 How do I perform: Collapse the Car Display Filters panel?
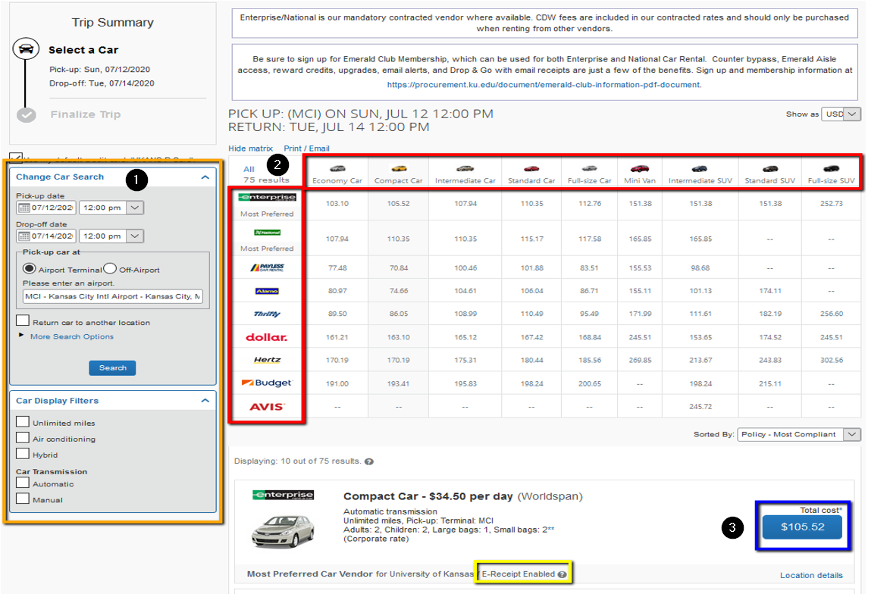tap(205, 401)
